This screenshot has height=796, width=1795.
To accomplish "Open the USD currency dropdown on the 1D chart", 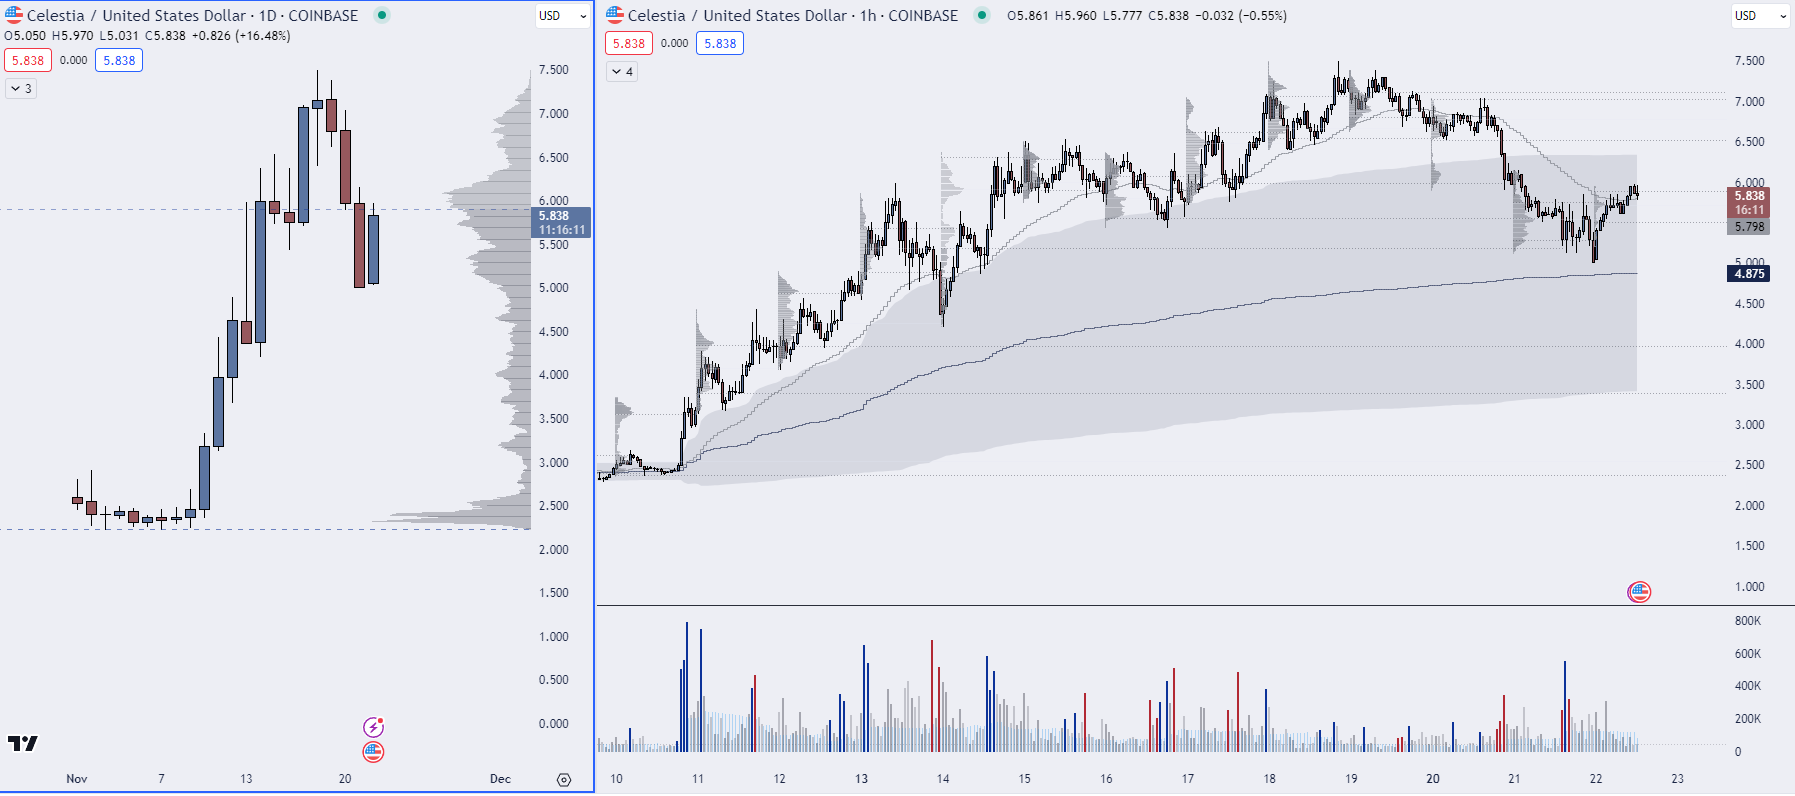I will coord(562,15).
